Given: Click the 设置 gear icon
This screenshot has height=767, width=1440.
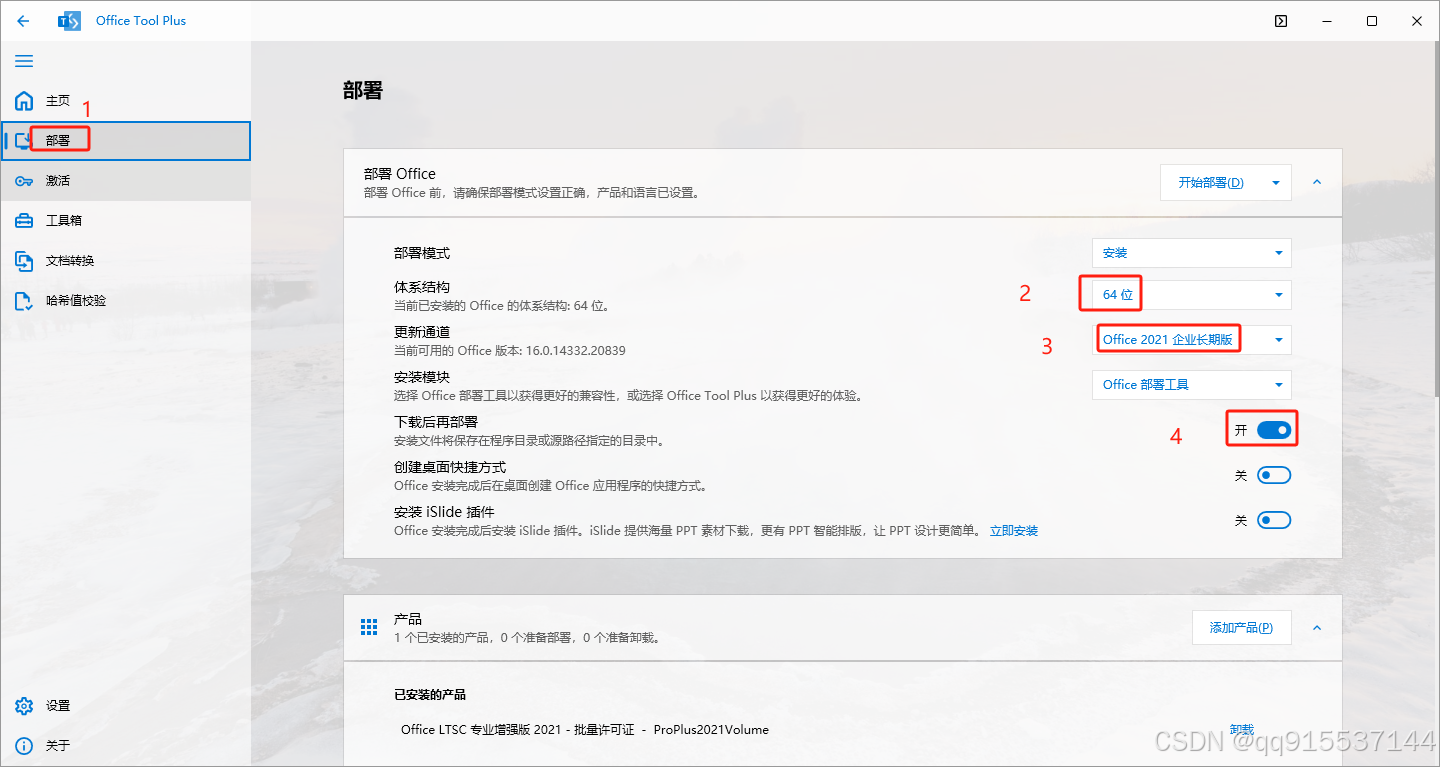Looking at the screenshot, I should [24, 706].
